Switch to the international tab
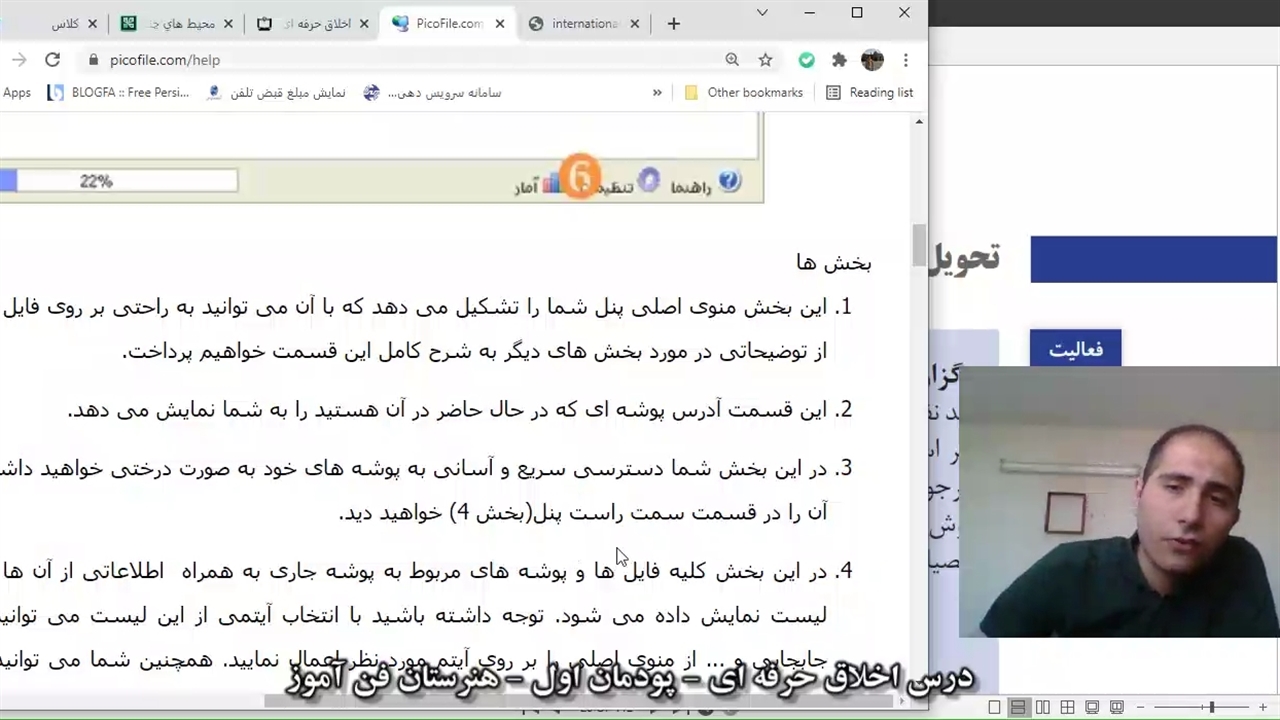Viewport: 1280px width, 720px height. point(585,24)
